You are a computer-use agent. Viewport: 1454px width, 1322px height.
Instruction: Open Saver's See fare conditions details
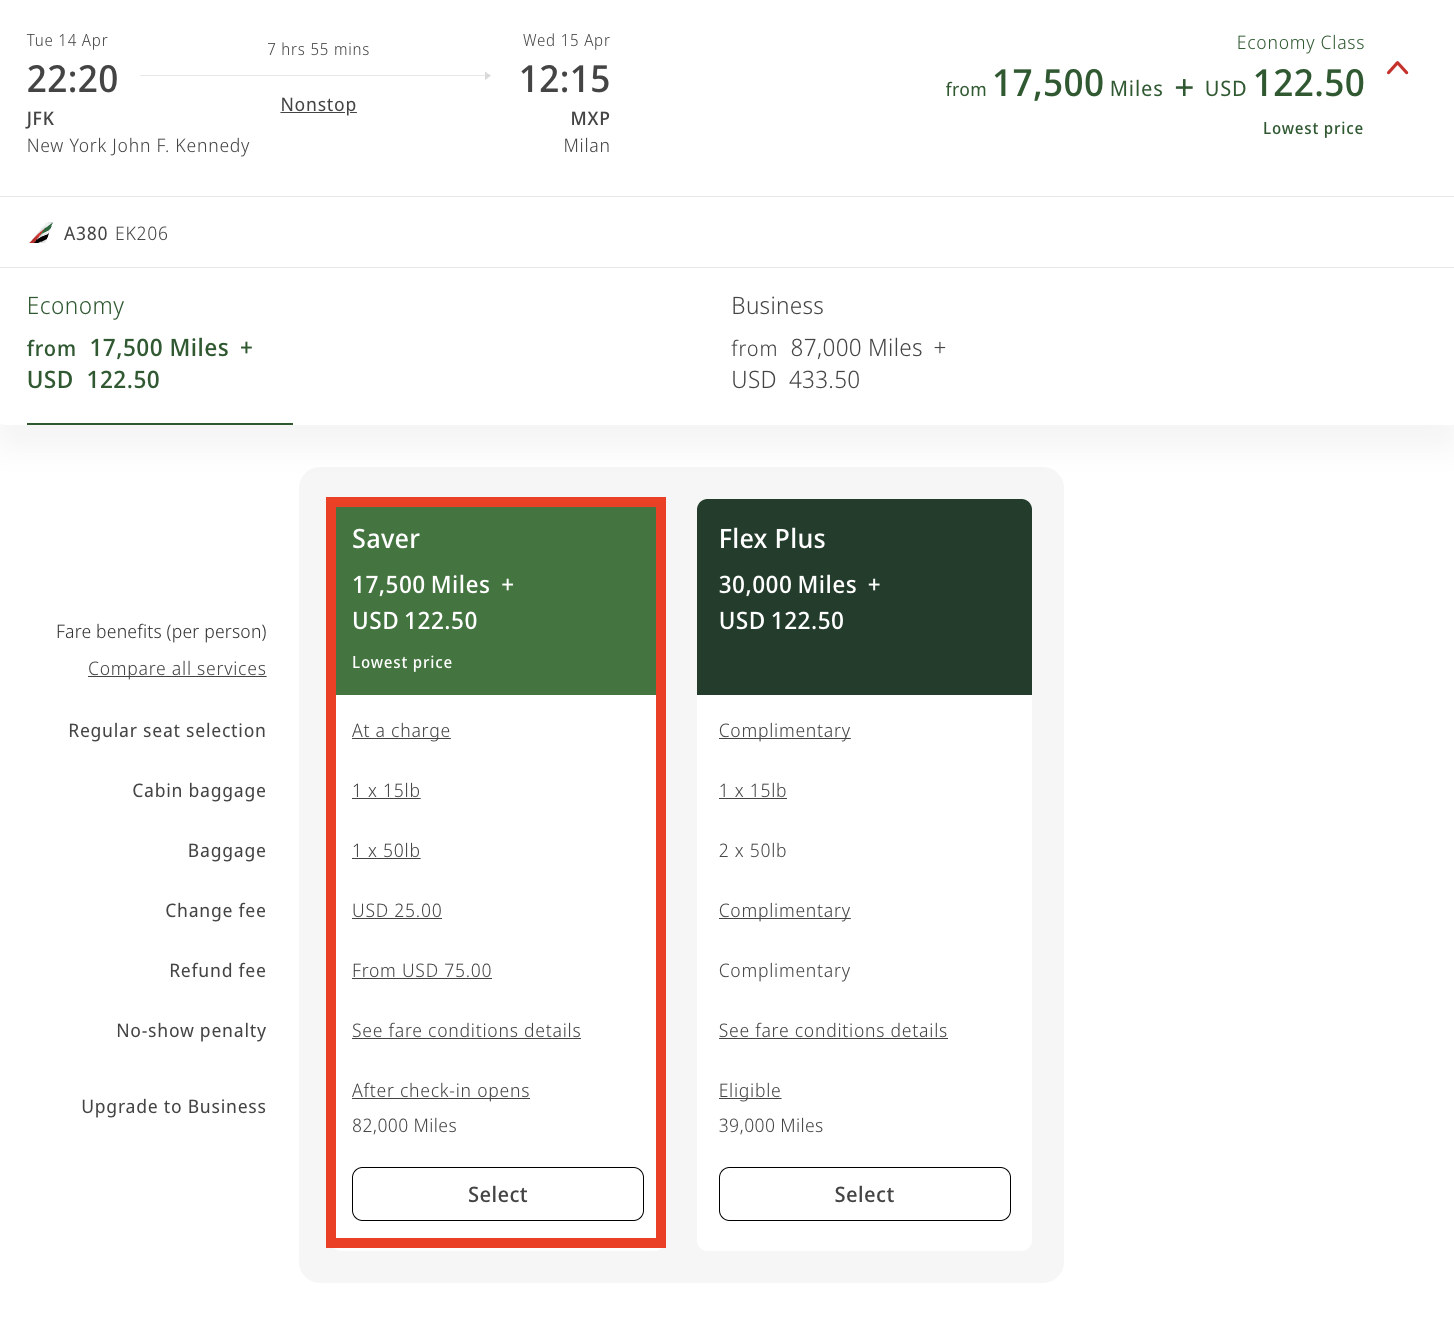point(466,1031)
